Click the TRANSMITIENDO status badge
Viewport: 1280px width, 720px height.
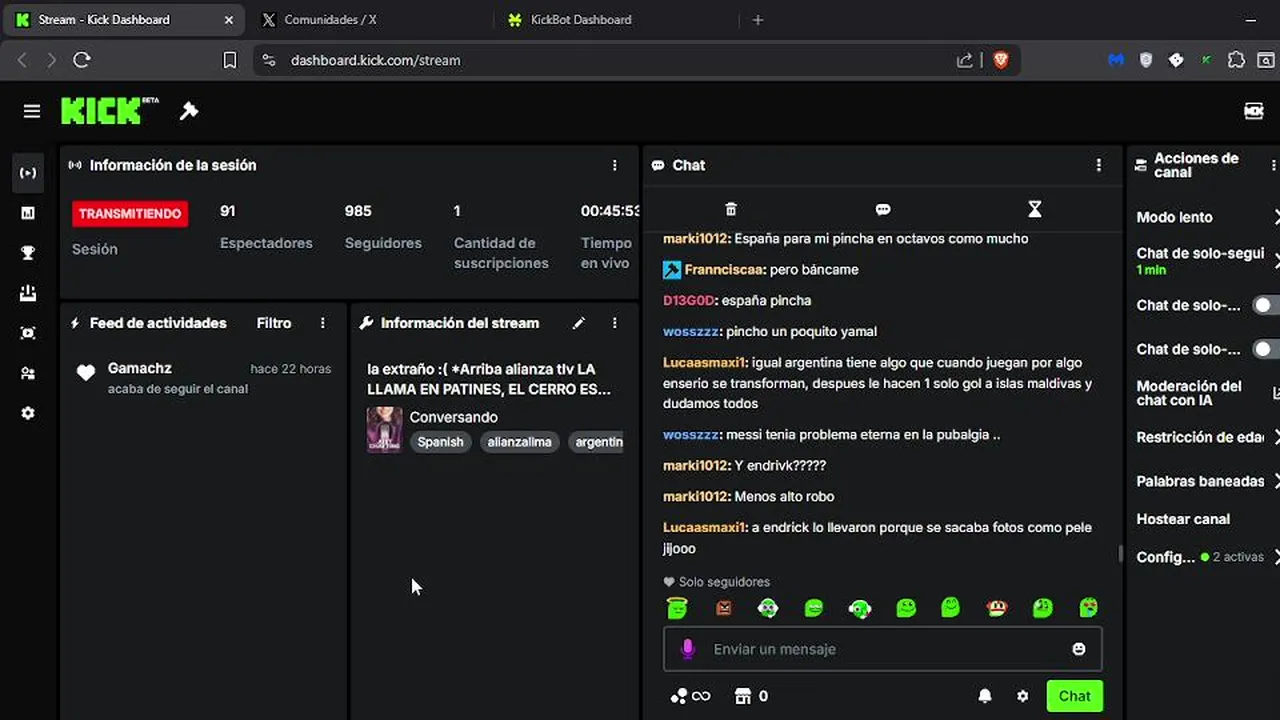(130, 213)
